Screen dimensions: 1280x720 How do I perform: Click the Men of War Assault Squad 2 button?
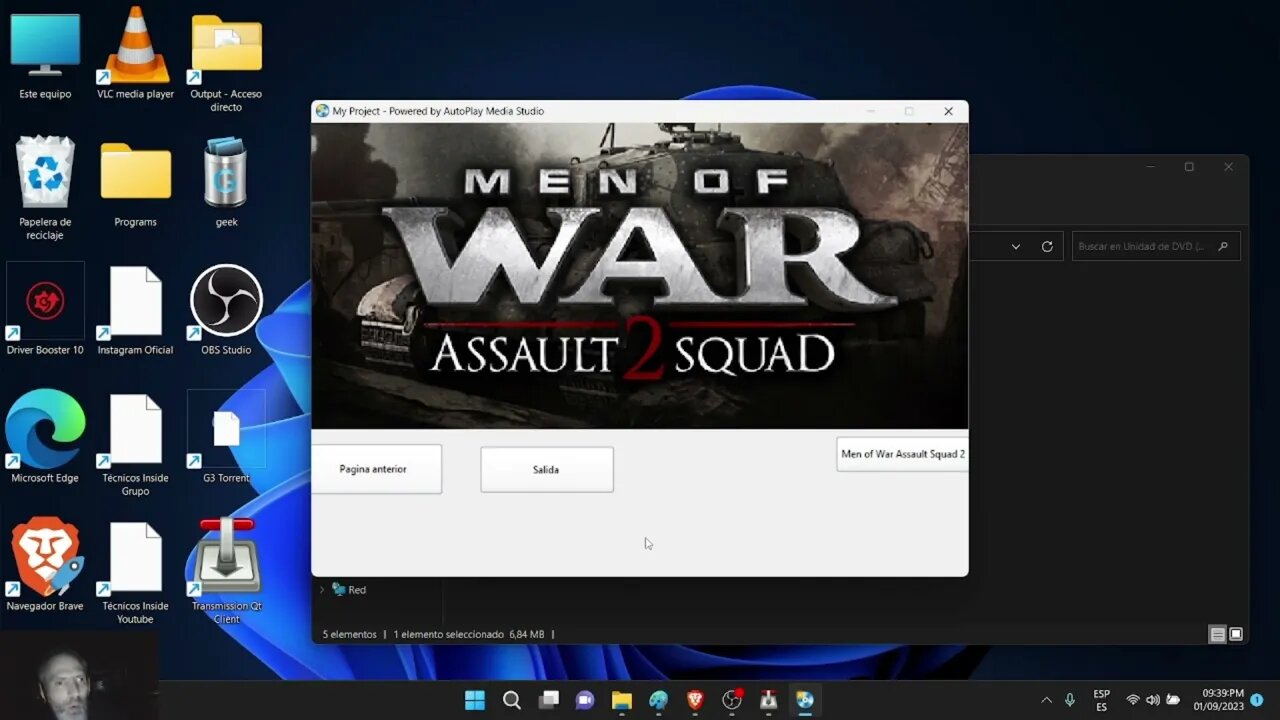[x=902, y=454]
